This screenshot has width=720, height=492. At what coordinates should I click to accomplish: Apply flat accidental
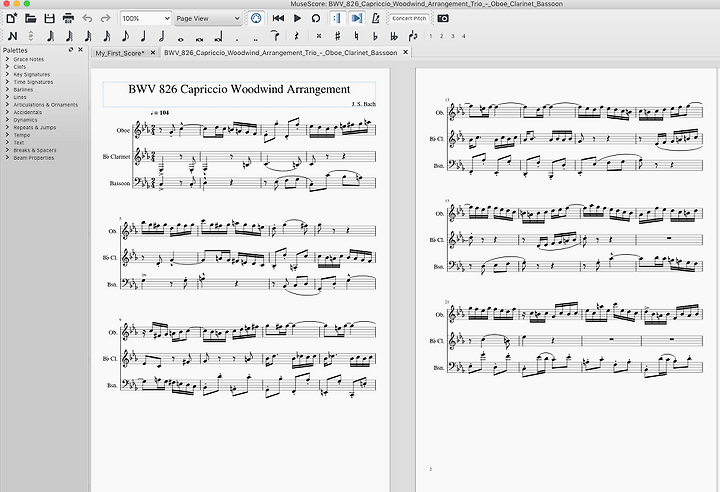375,36
